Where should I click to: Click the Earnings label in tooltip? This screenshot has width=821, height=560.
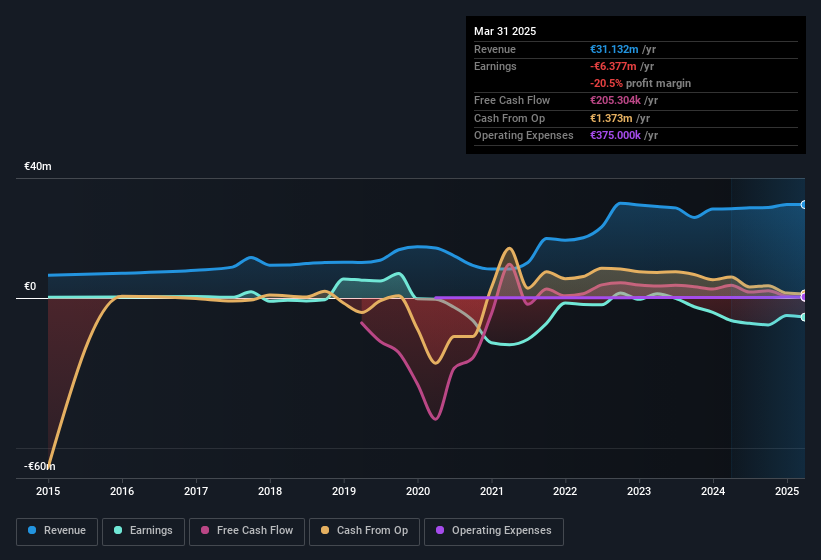tap(495, 66)
